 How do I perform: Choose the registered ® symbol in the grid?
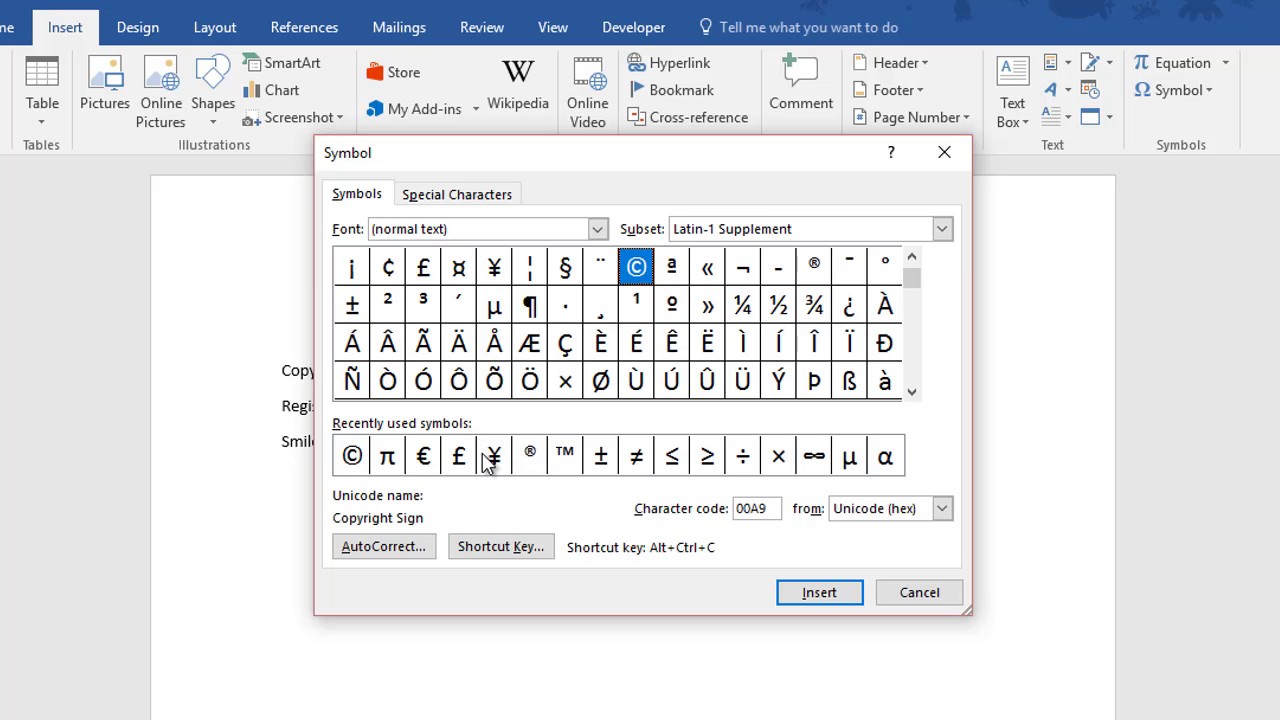click(x=814, y=267)
